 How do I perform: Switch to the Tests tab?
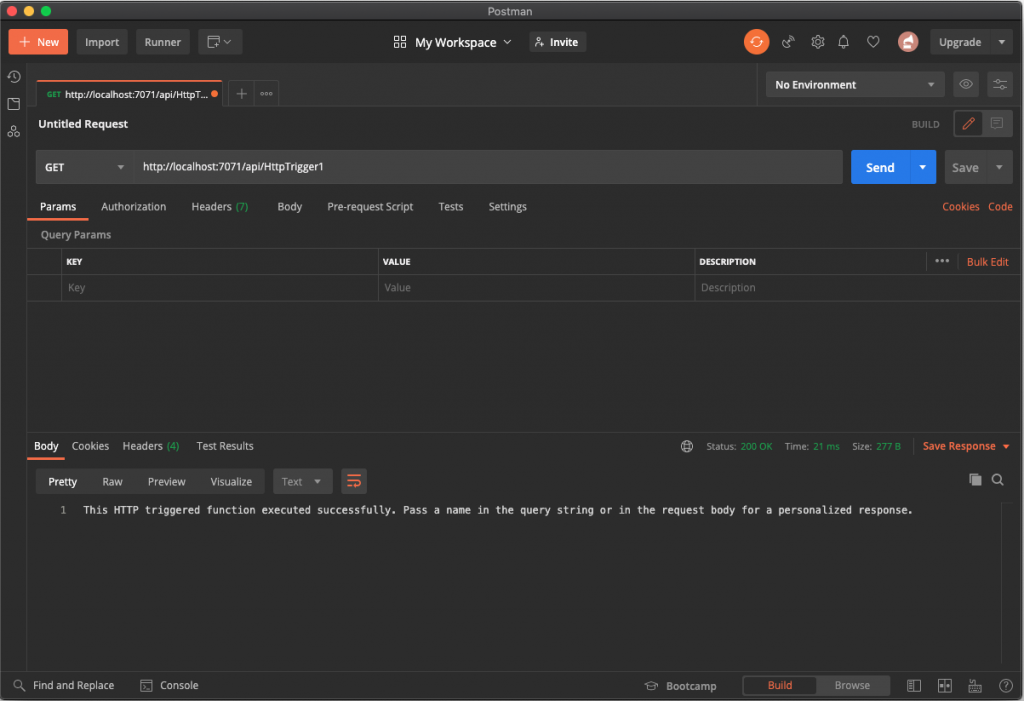coord(451,206)
